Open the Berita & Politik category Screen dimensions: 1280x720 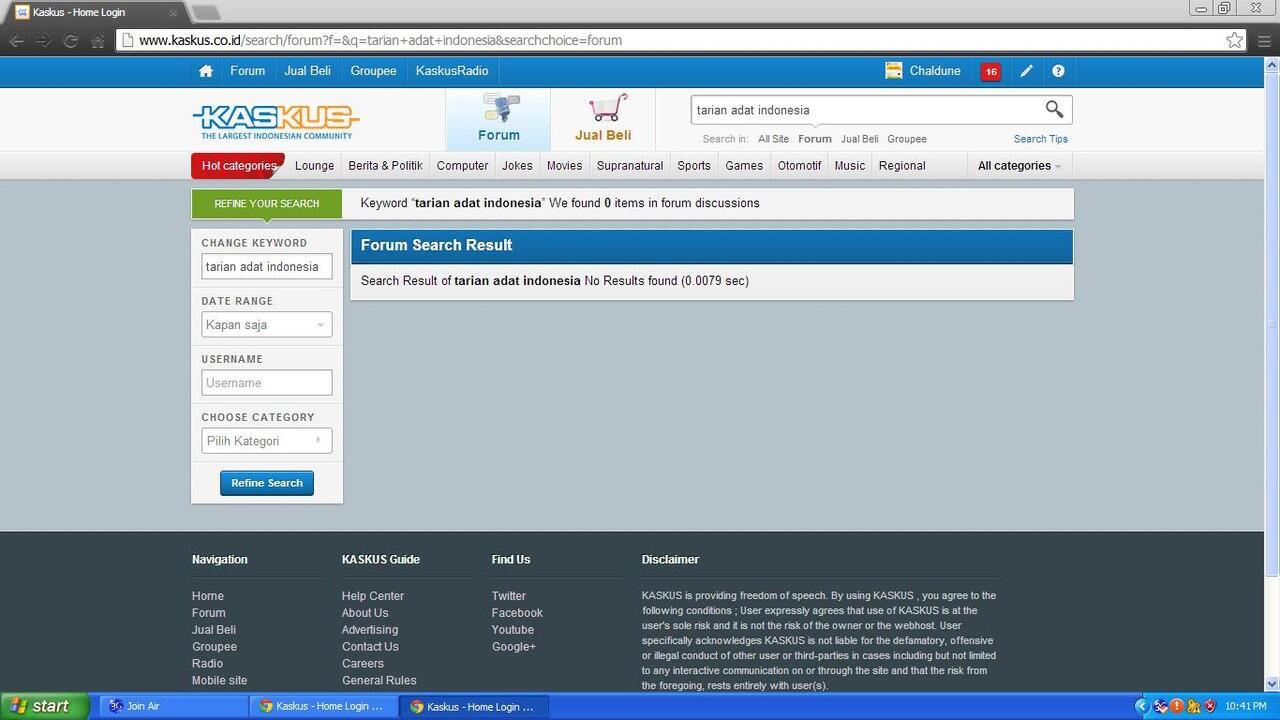385,166
